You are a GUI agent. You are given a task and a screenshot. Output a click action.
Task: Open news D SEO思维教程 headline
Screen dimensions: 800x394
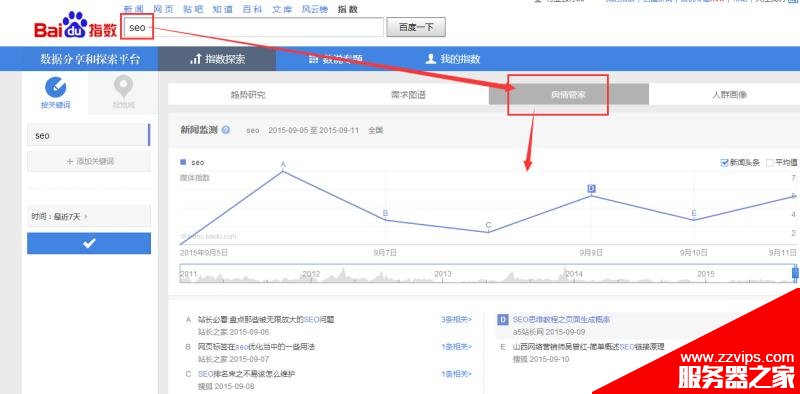pyautogui.click(x=561, y=319)
